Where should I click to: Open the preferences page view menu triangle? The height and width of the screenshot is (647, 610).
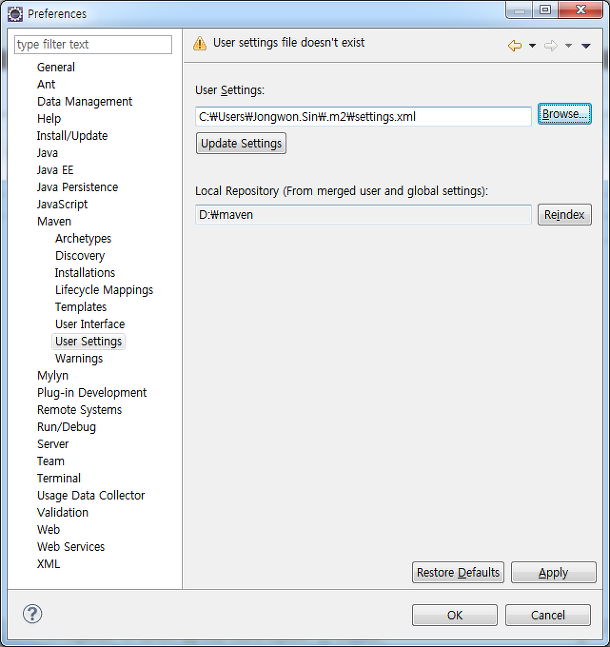coord(586,46)
